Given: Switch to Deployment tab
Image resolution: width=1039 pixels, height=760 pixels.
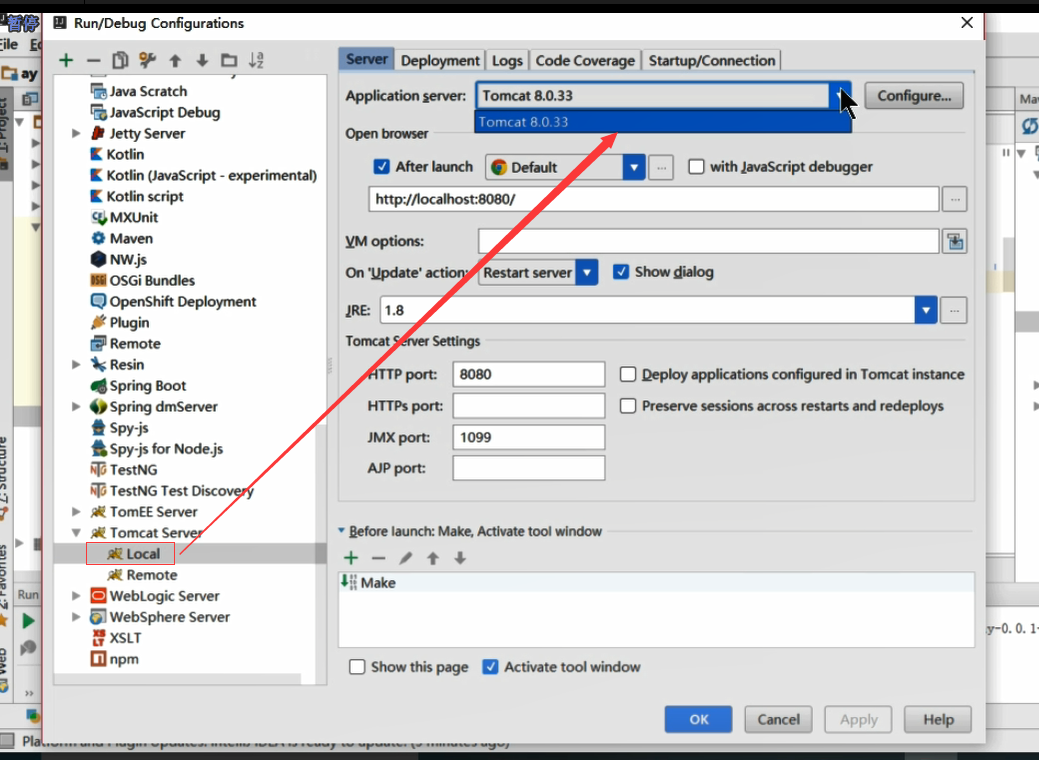Looking at the screenshot, I should [440, 60].
